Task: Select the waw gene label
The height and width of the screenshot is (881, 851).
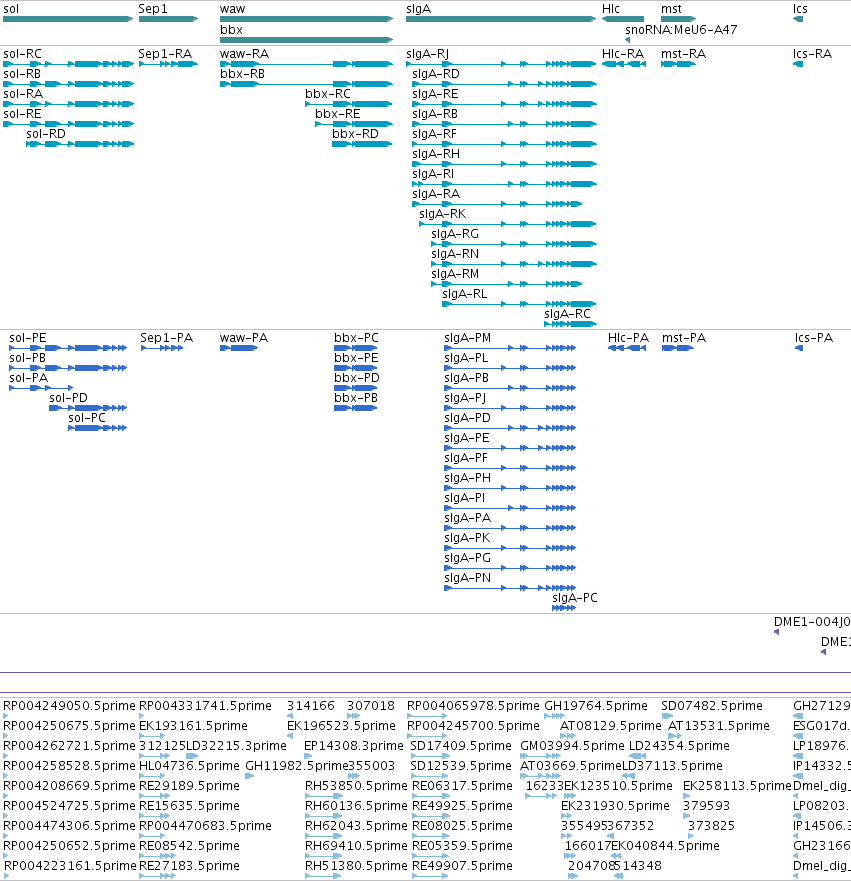Action: point(233,9)
